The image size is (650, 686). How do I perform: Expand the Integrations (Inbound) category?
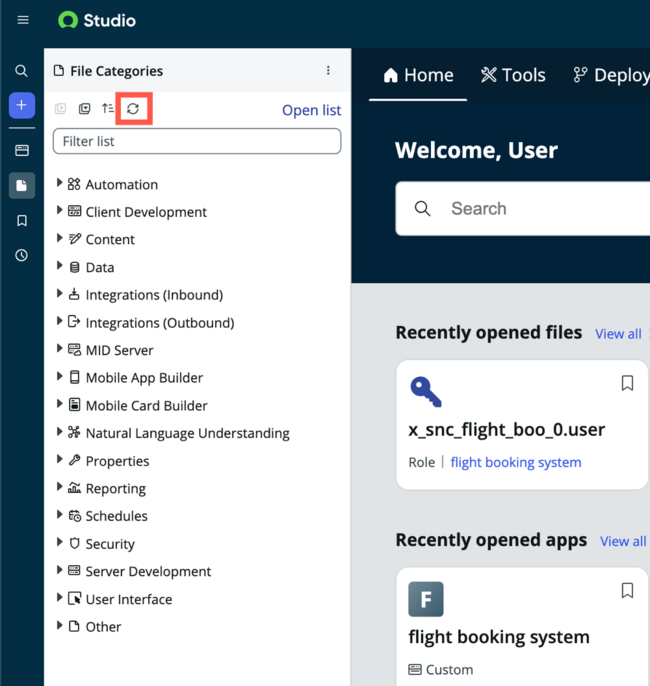pyautogui.click(x=59, y=294)
